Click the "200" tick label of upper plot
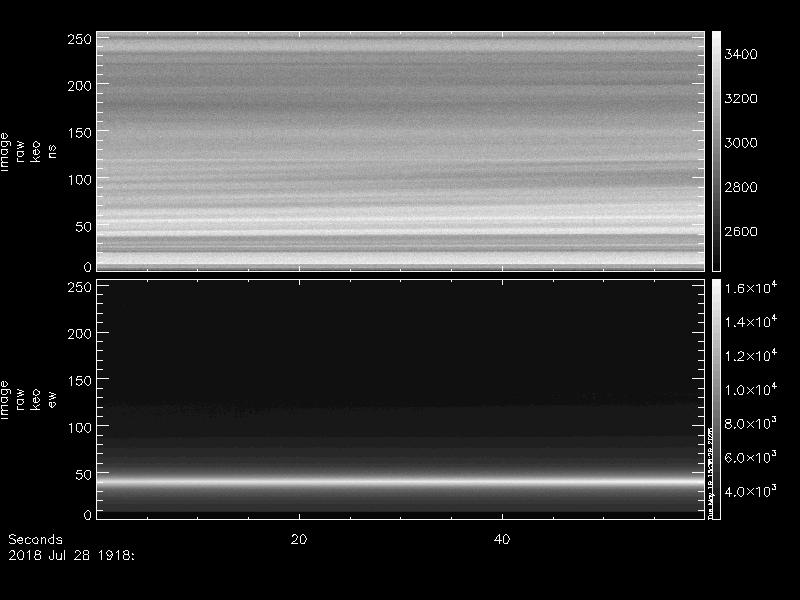Image resolution: width=800 pixels, height=600 pixels. pos(80,86)
